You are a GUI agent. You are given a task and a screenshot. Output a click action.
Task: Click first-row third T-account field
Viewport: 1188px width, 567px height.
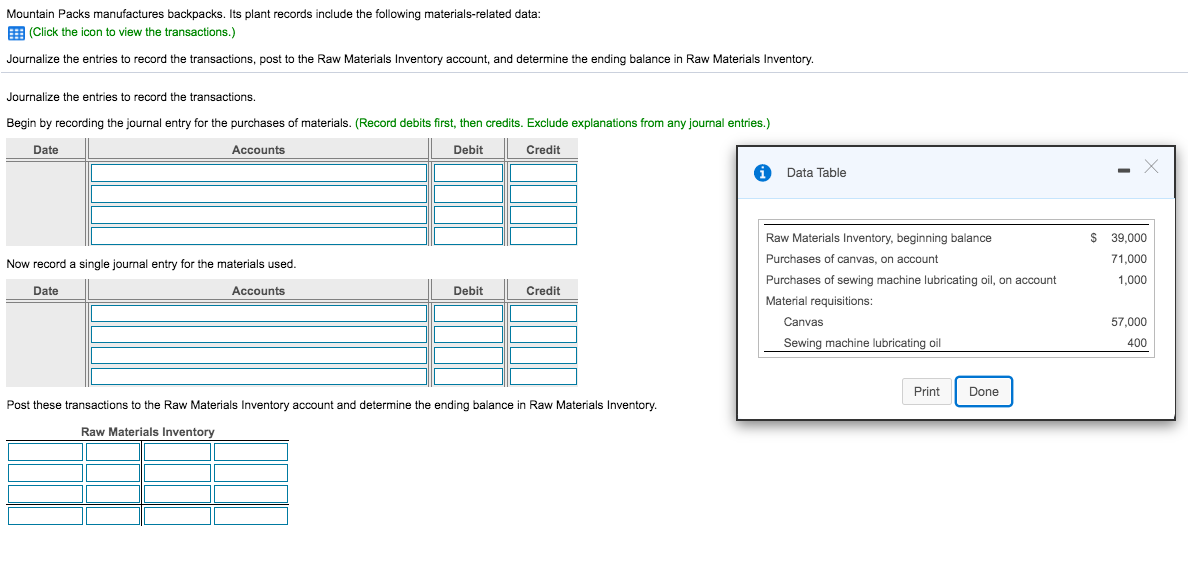[x=177, y=452]
